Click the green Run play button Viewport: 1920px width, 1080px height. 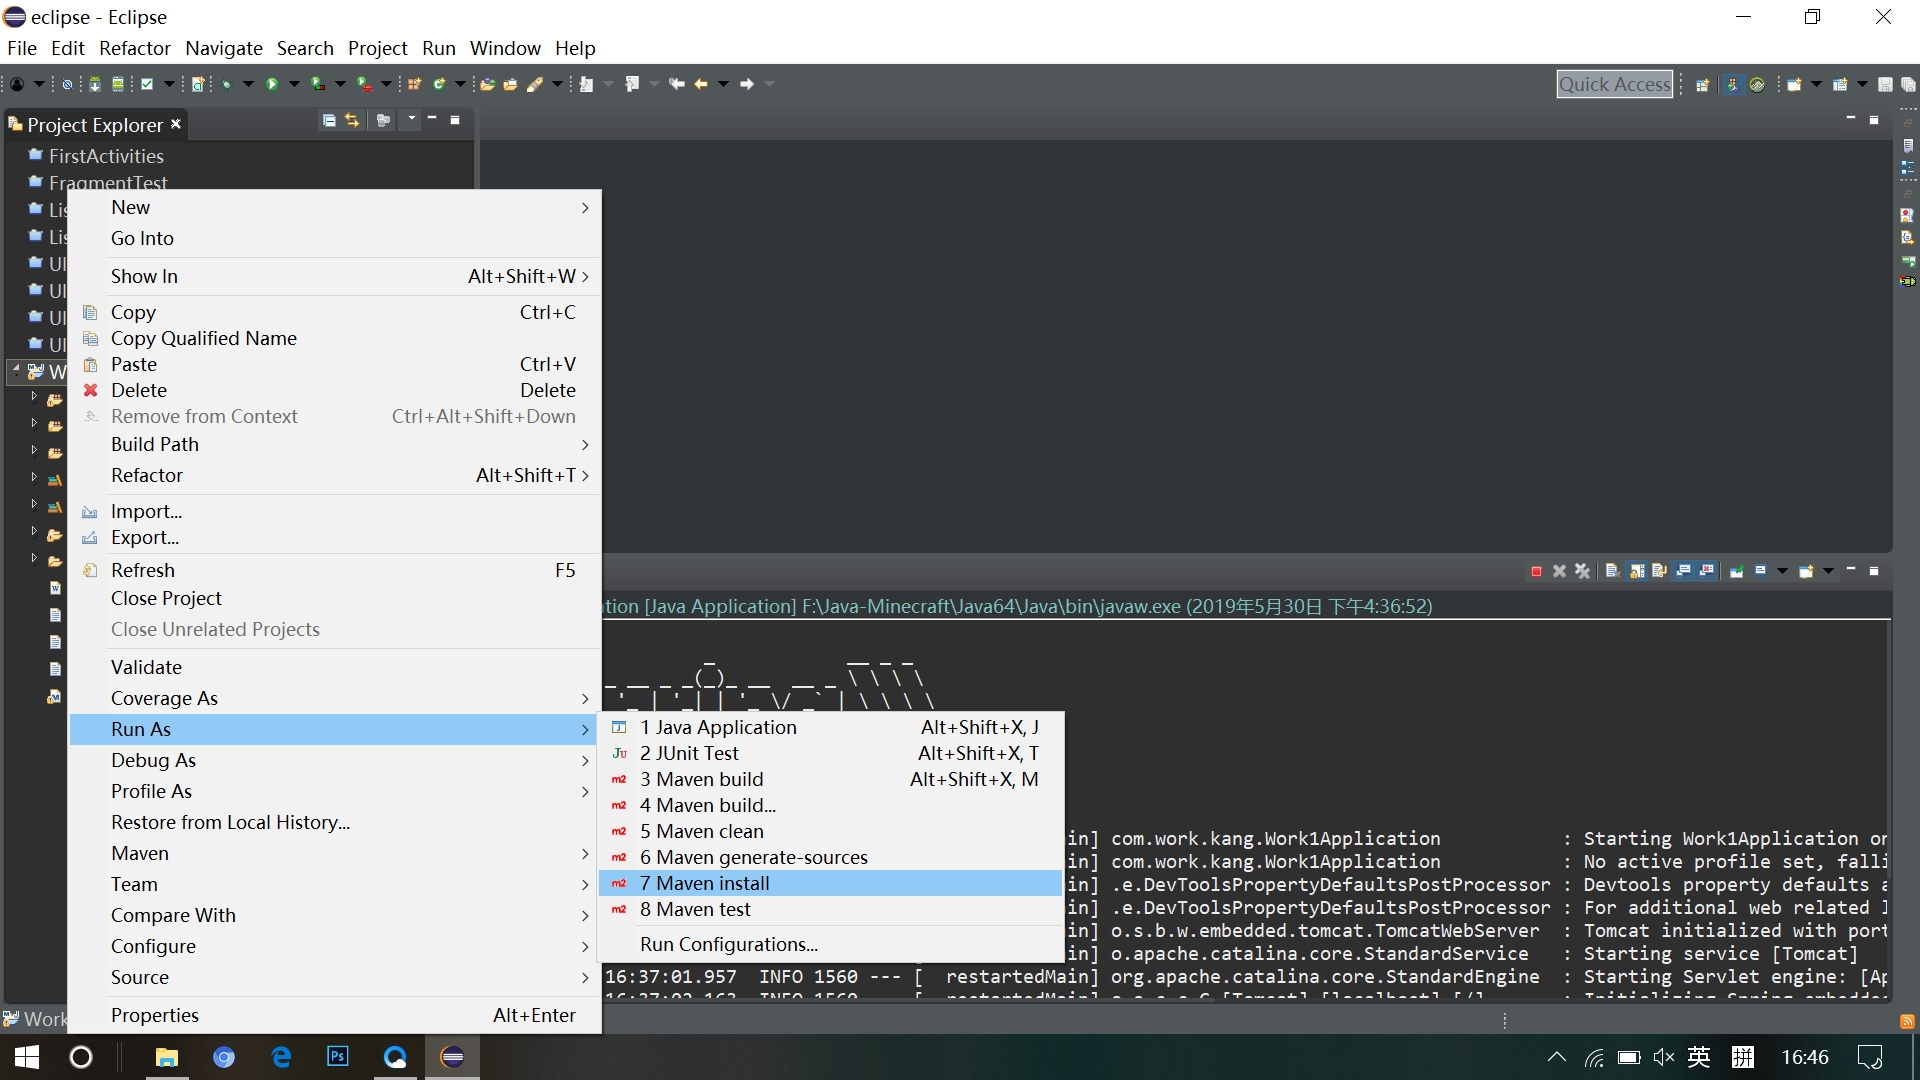[x=272, y=85]
